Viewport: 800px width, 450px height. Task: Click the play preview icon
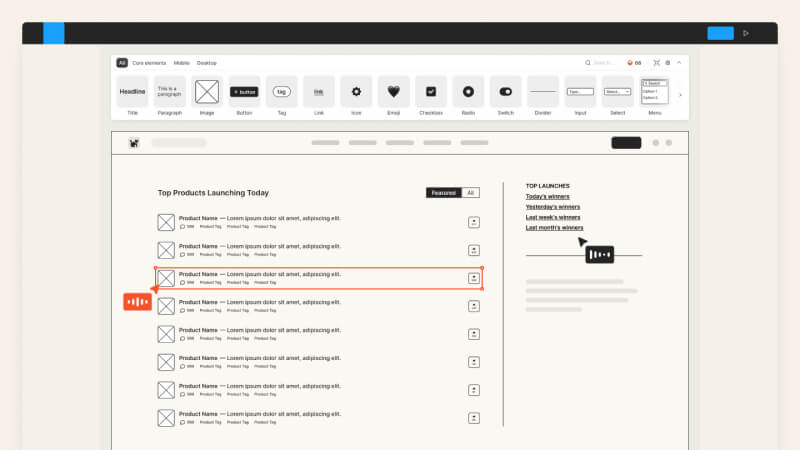coord(745,33)
